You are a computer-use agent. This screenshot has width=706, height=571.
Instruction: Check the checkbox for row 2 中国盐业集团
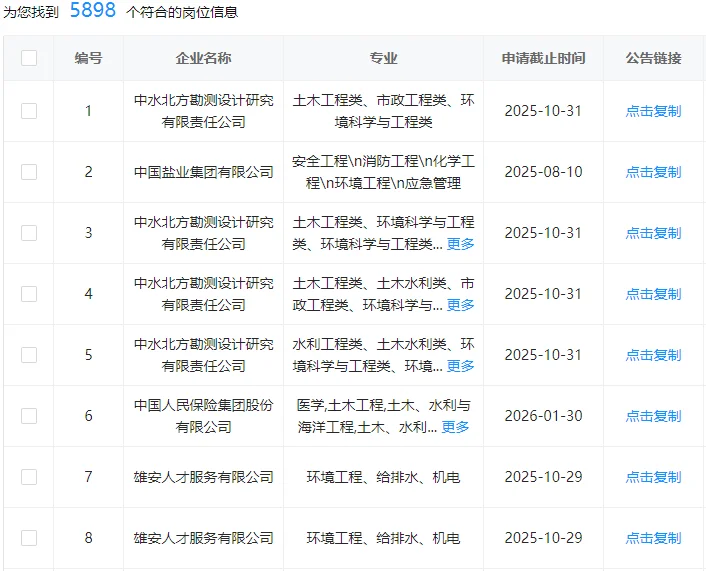pyautogui.click(x=29, y=172)
